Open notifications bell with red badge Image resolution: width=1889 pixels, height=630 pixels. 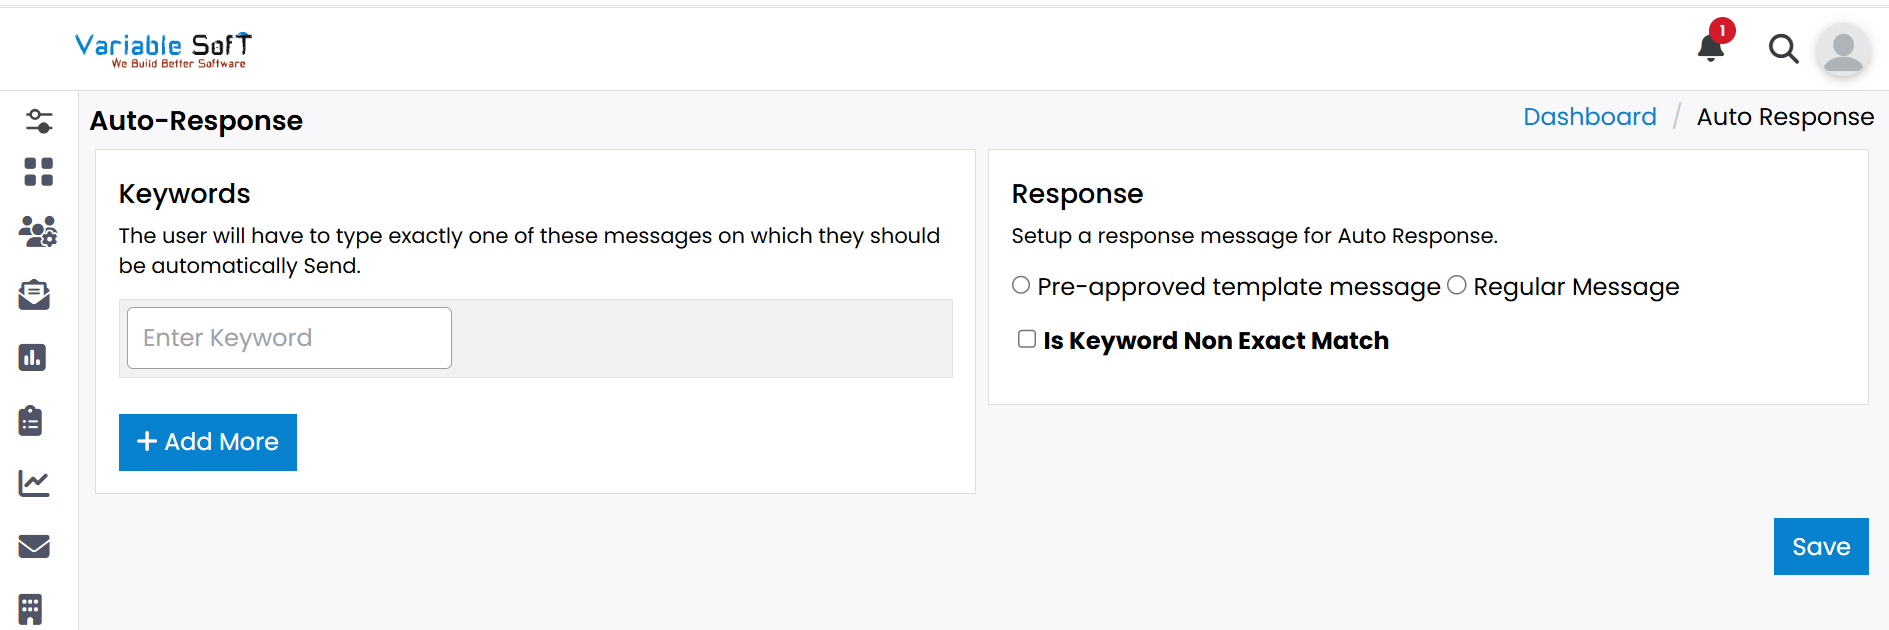(1711, 47)
